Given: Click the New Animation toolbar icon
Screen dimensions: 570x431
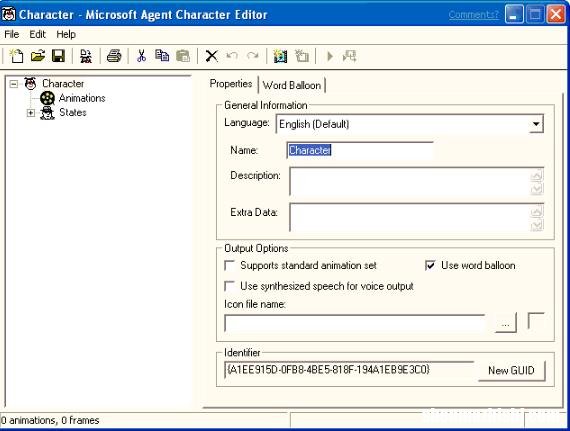Looking at the screenshot, I should click(280, 56).
